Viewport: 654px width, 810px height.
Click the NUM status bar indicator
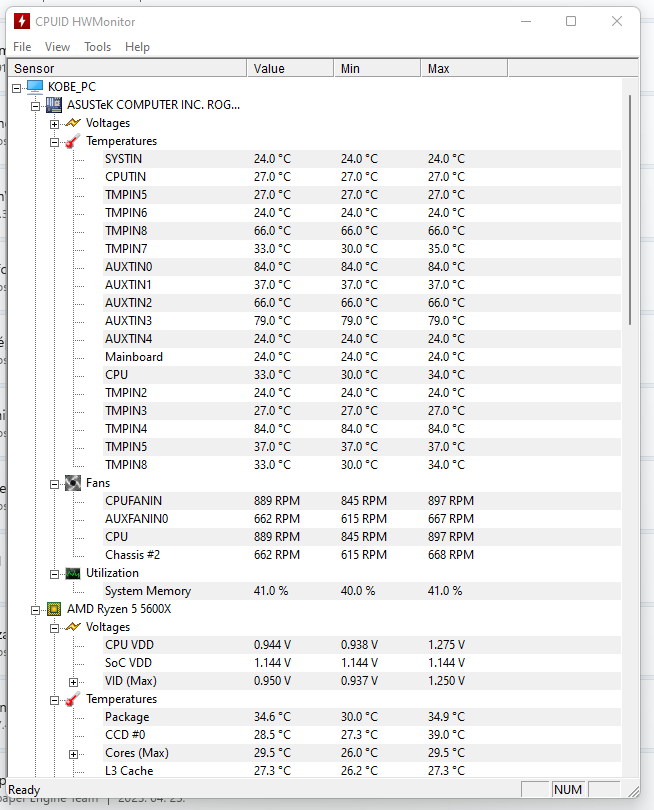point(568,789)
